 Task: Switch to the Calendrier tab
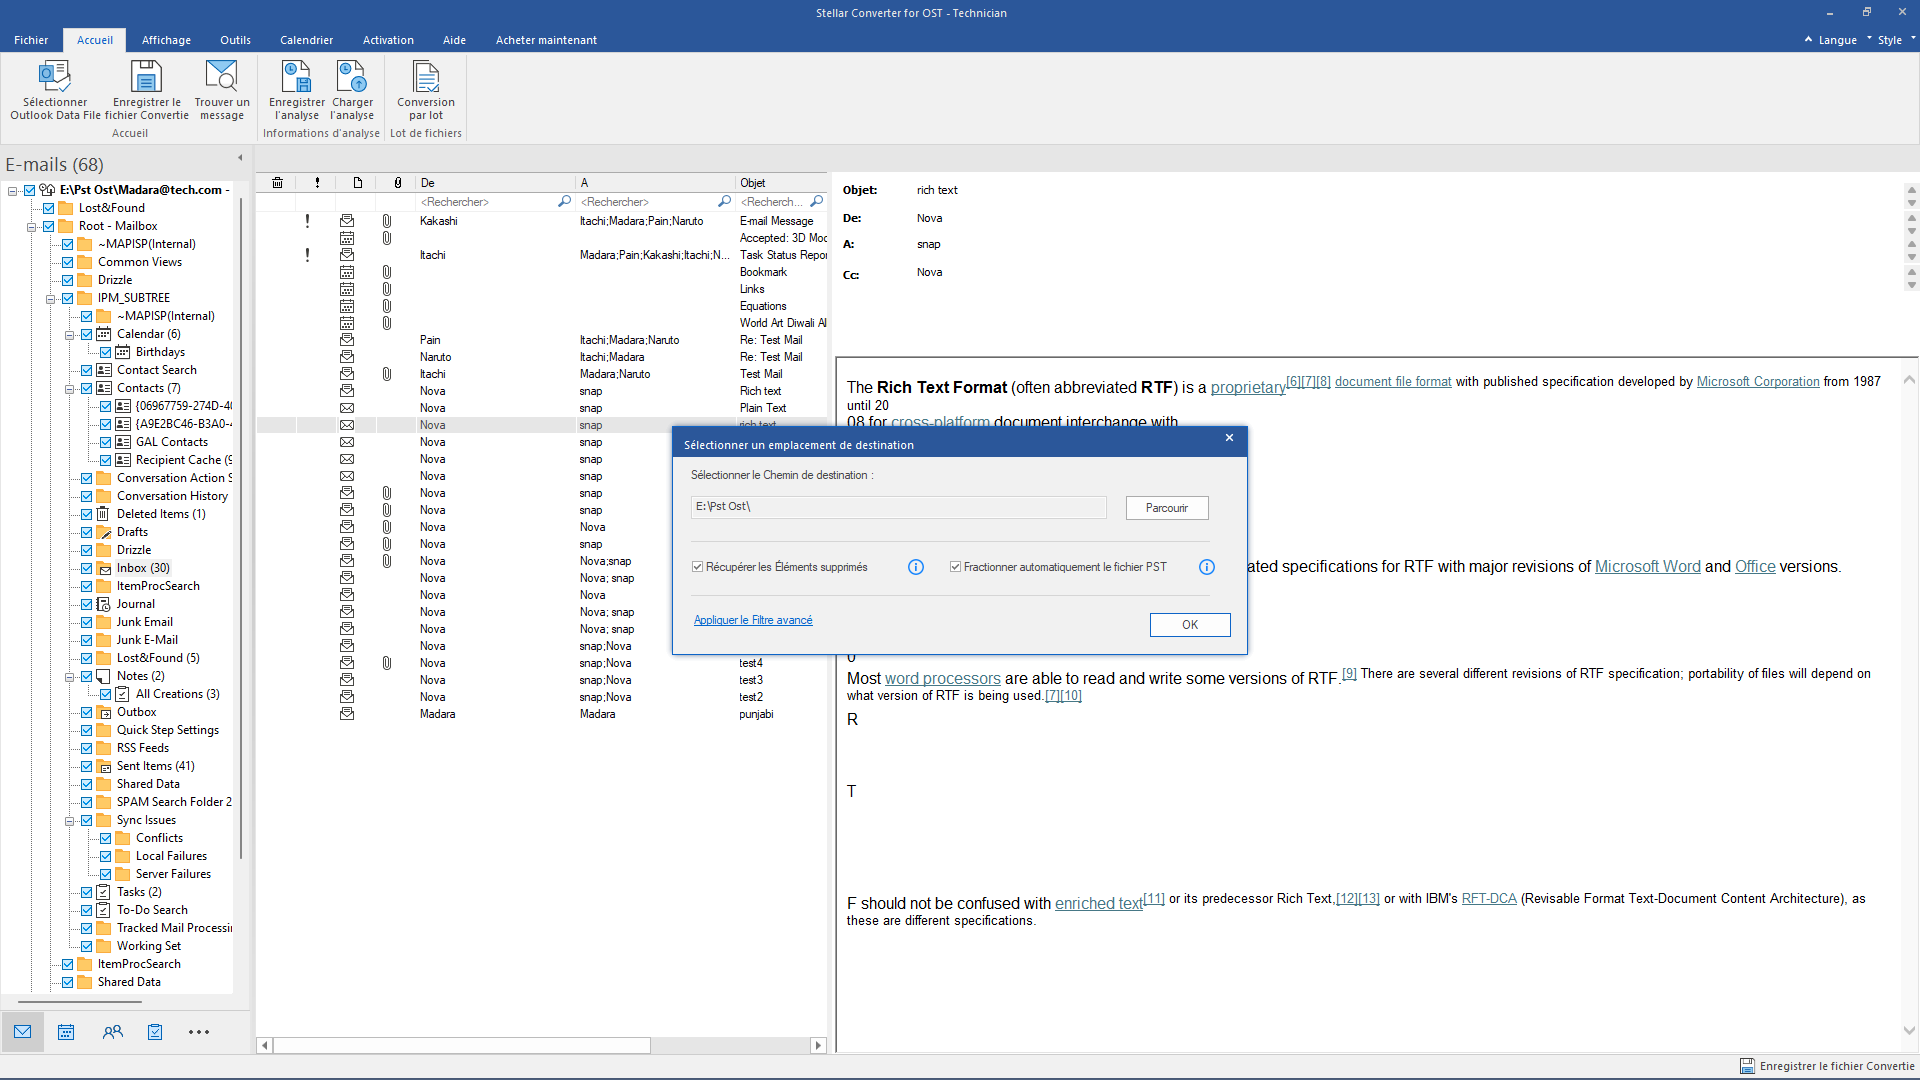tap(306, 40)
